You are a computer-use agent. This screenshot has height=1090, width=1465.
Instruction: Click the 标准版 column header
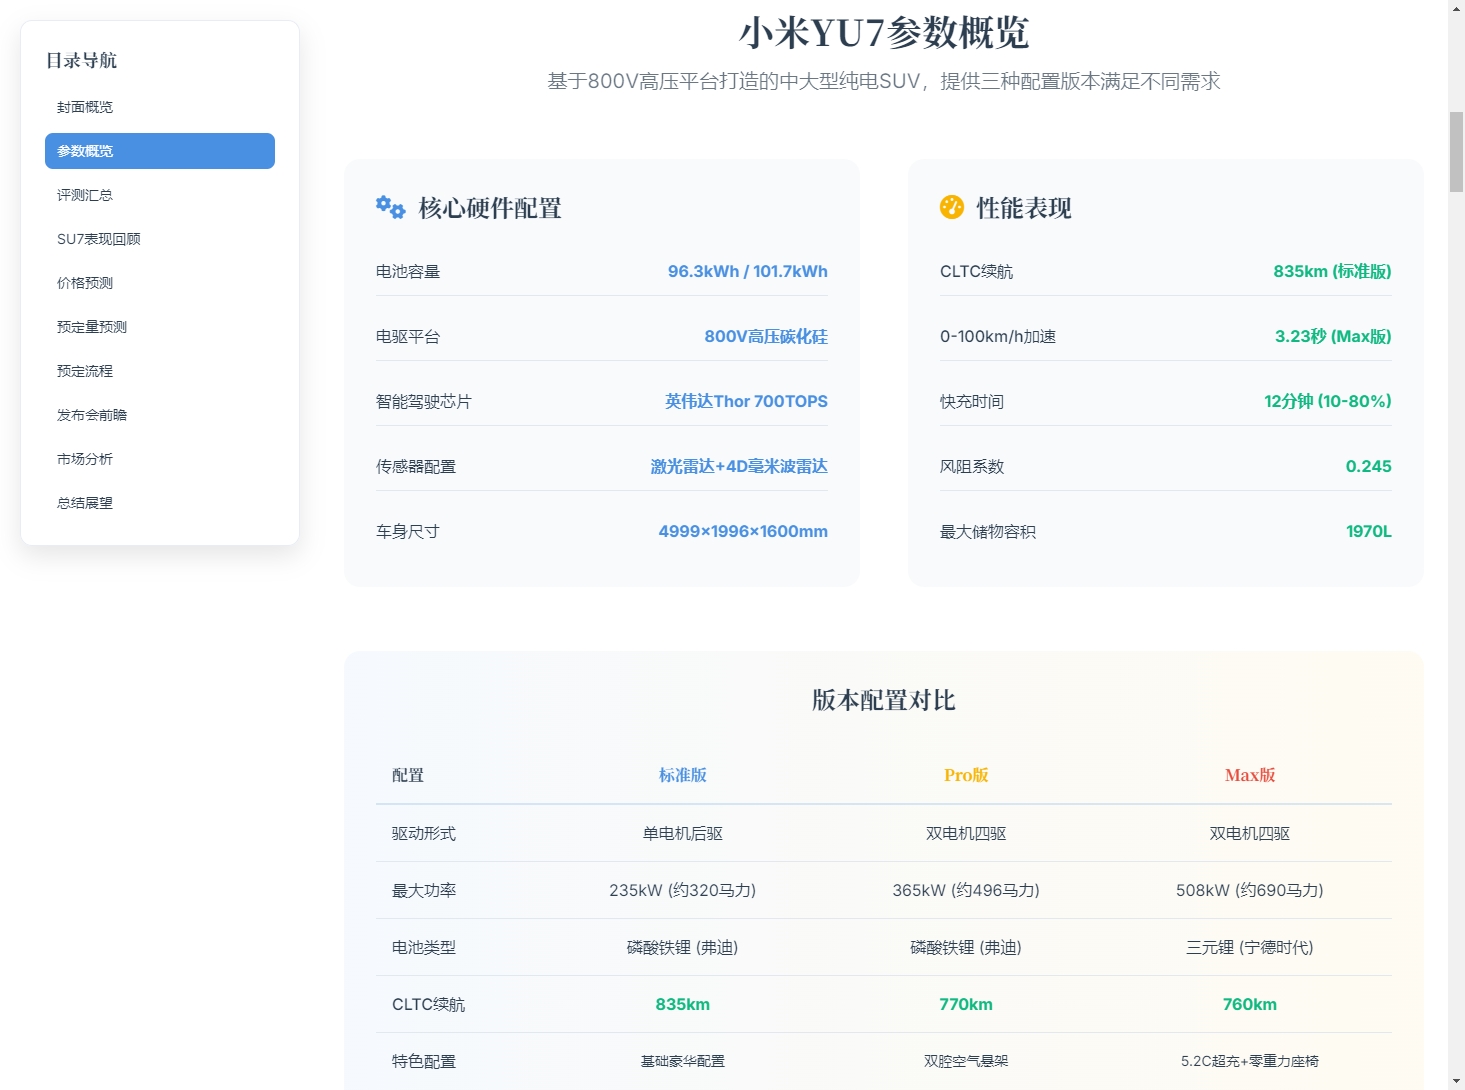click(x=683, y=775)
